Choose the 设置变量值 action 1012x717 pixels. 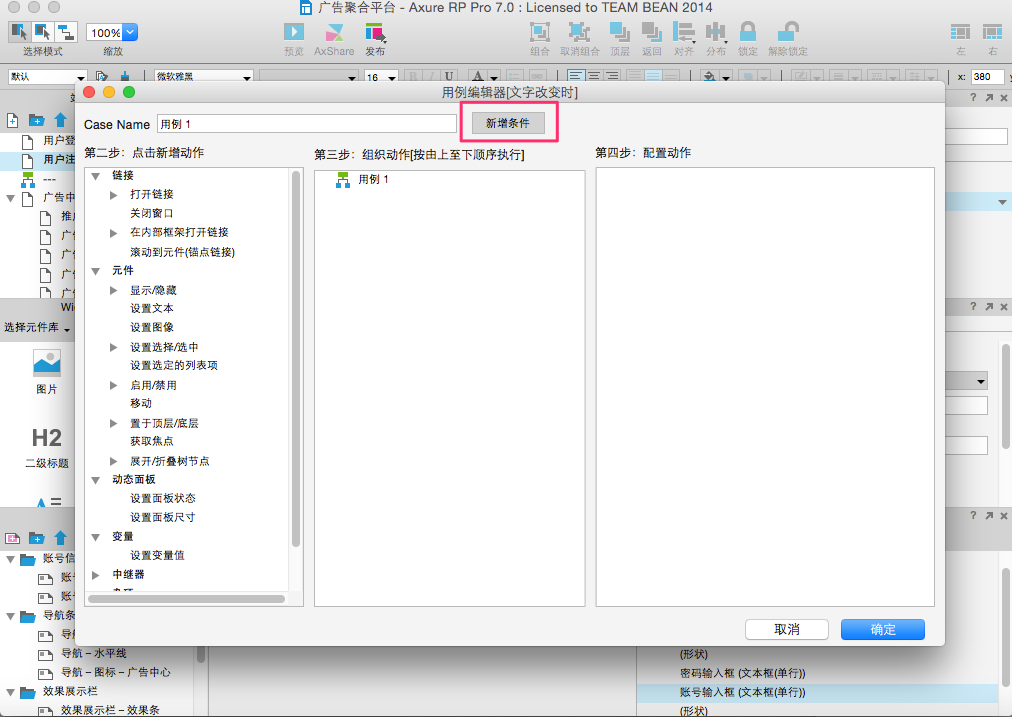[x=157, y=555]
